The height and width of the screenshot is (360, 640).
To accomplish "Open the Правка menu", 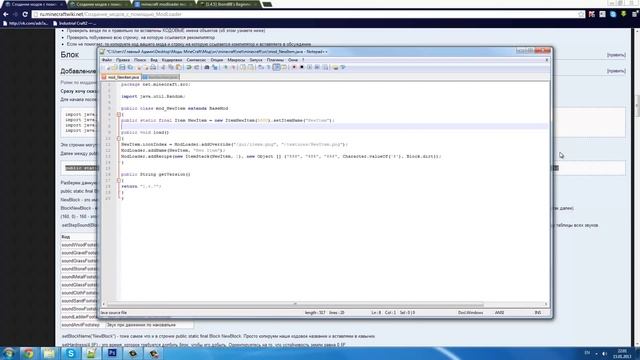I will (123, 60).
